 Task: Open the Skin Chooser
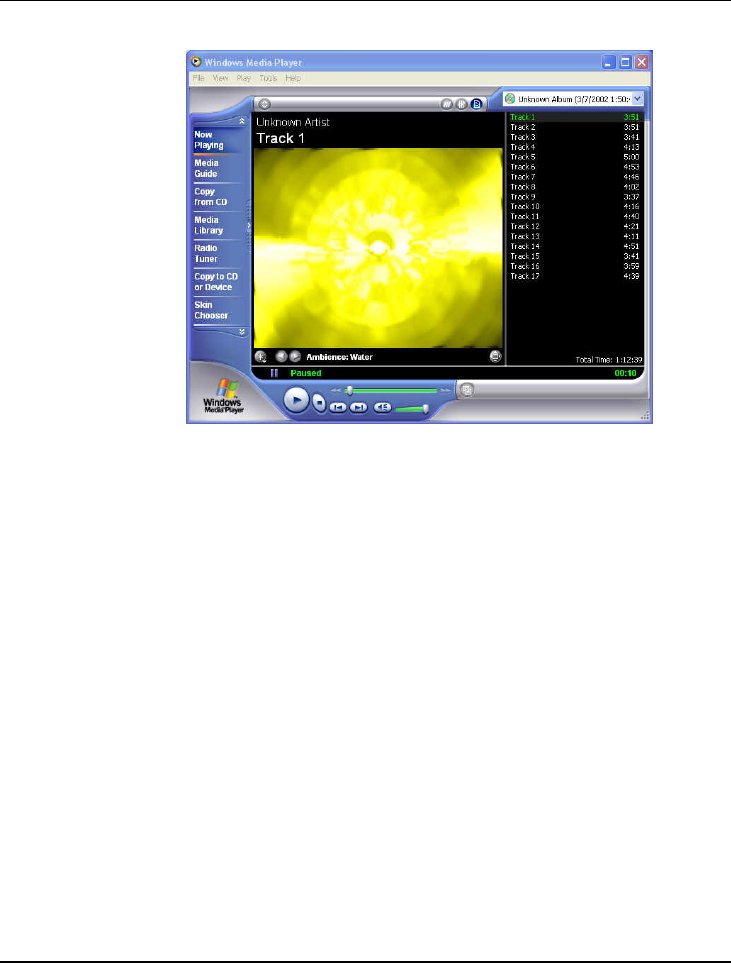[x=217, y=310]
